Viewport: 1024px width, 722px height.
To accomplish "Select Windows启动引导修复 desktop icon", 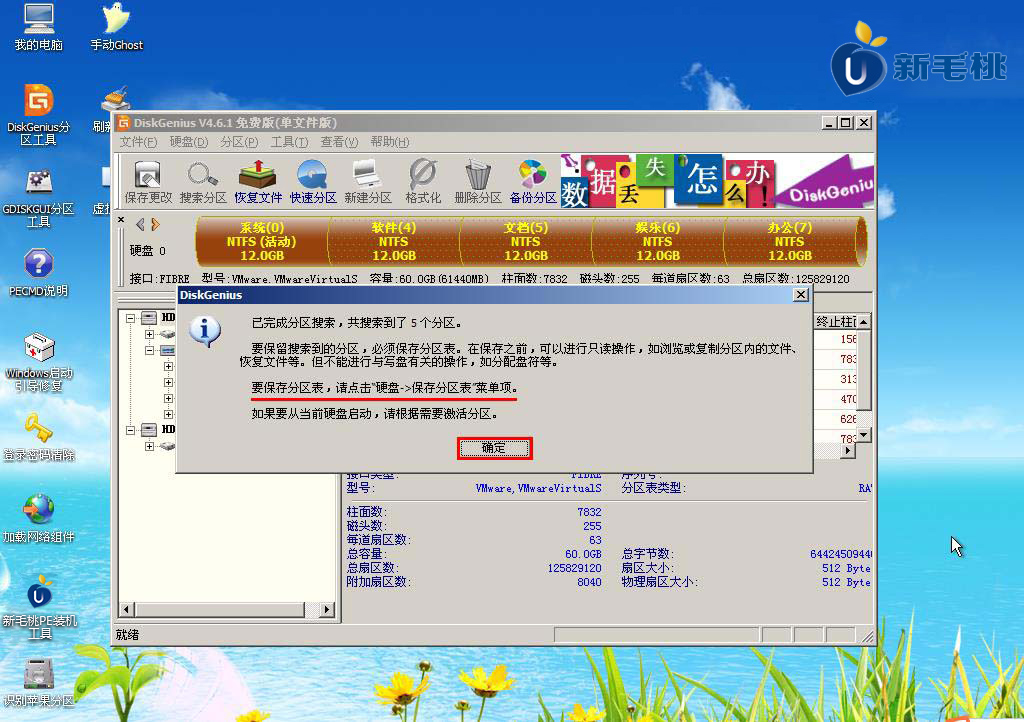I will [39, 362].
